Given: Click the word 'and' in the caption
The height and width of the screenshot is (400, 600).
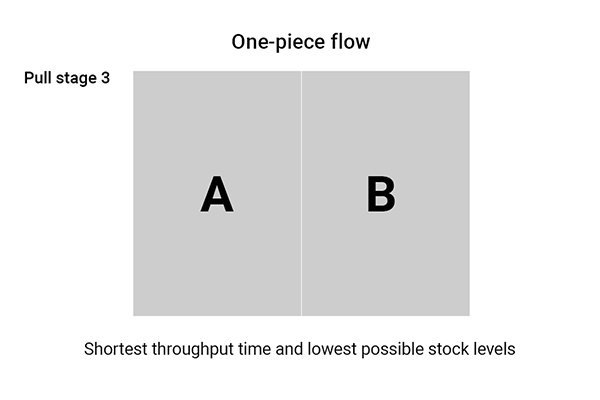Looking at the screenshot, I should (289, 349).
